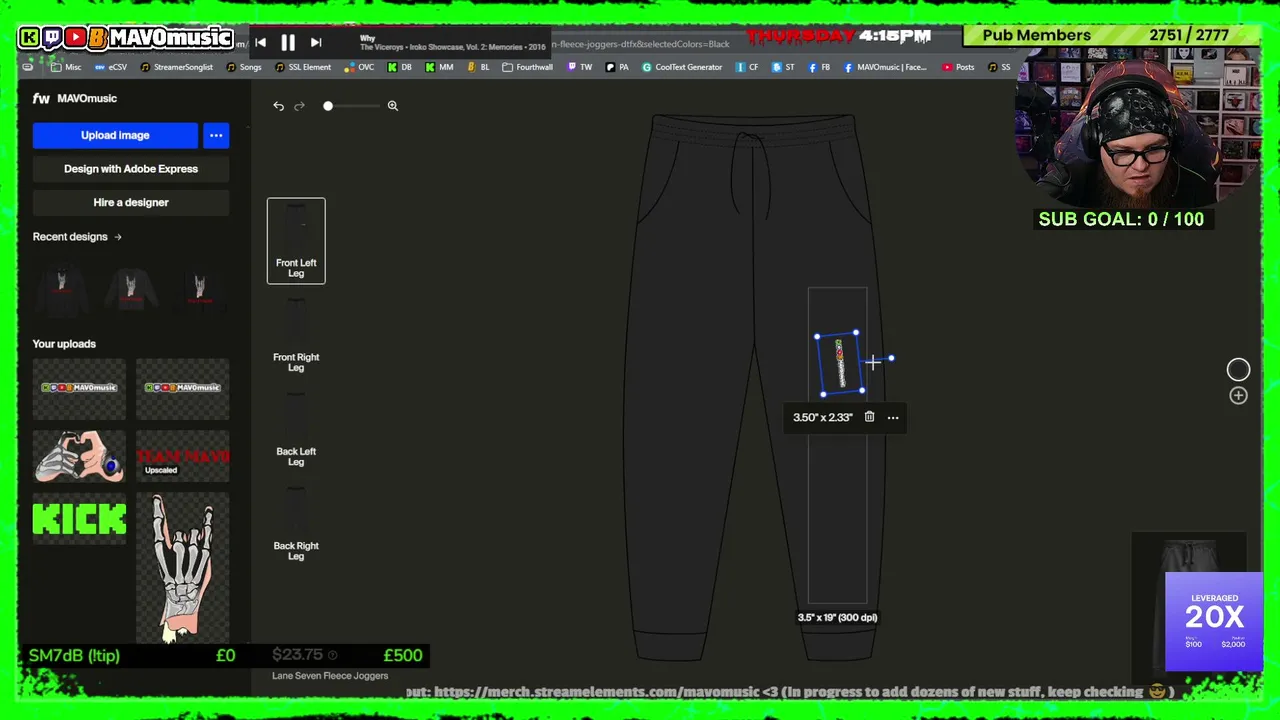This screenshot has width=1280, height=720.
Task: Open the OVC bookmark
Action: (359, 67)
